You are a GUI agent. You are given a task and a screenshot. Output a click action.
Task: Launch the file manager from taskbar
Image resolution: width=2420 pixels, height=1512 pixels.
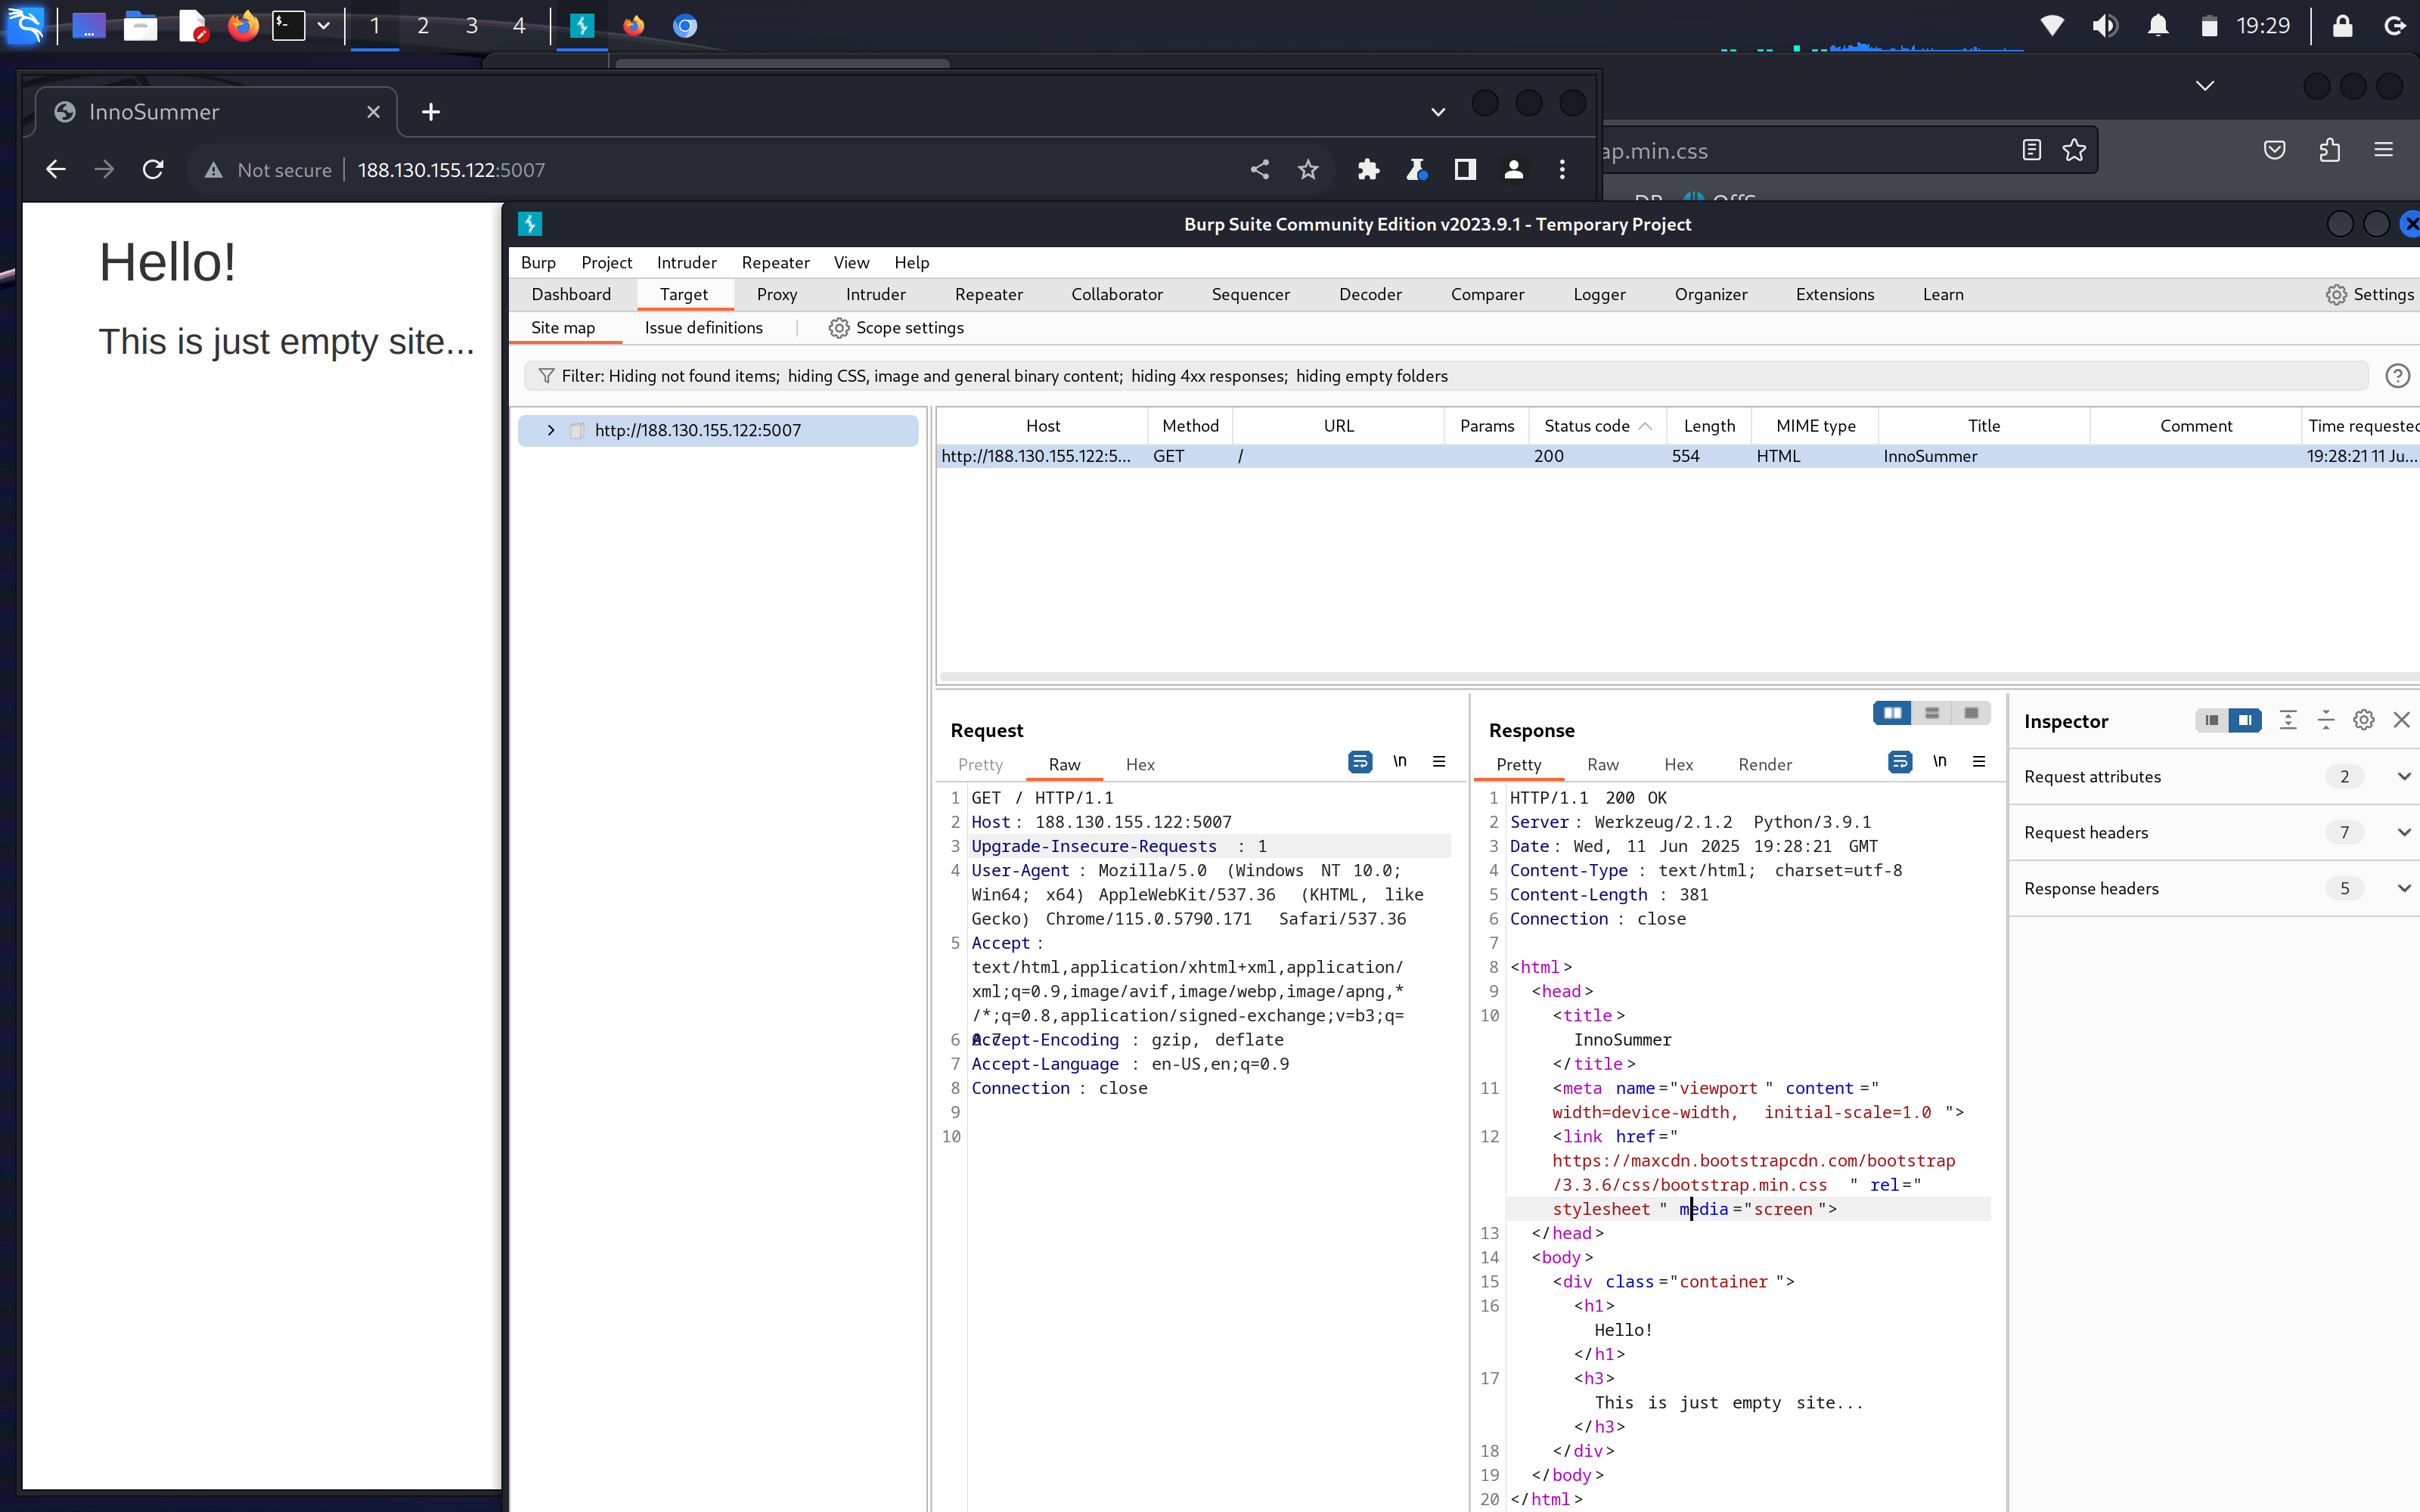point(140,25)
